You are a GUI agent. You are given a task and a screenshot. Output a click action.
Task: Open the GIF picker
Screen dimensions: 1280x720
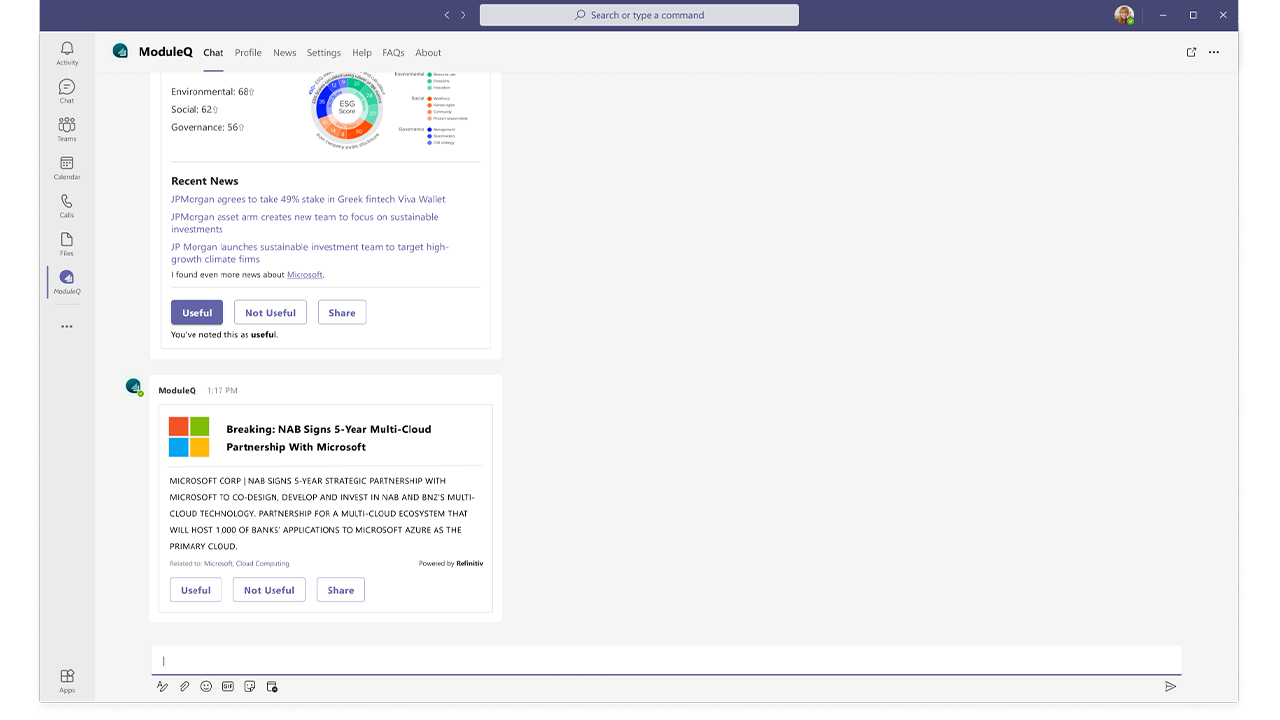[x=228, y=686]
